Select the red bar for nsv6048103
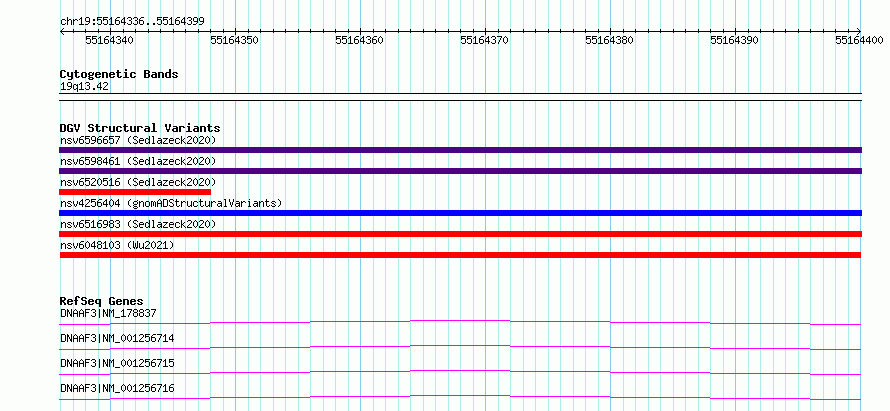 click(460, 255)
